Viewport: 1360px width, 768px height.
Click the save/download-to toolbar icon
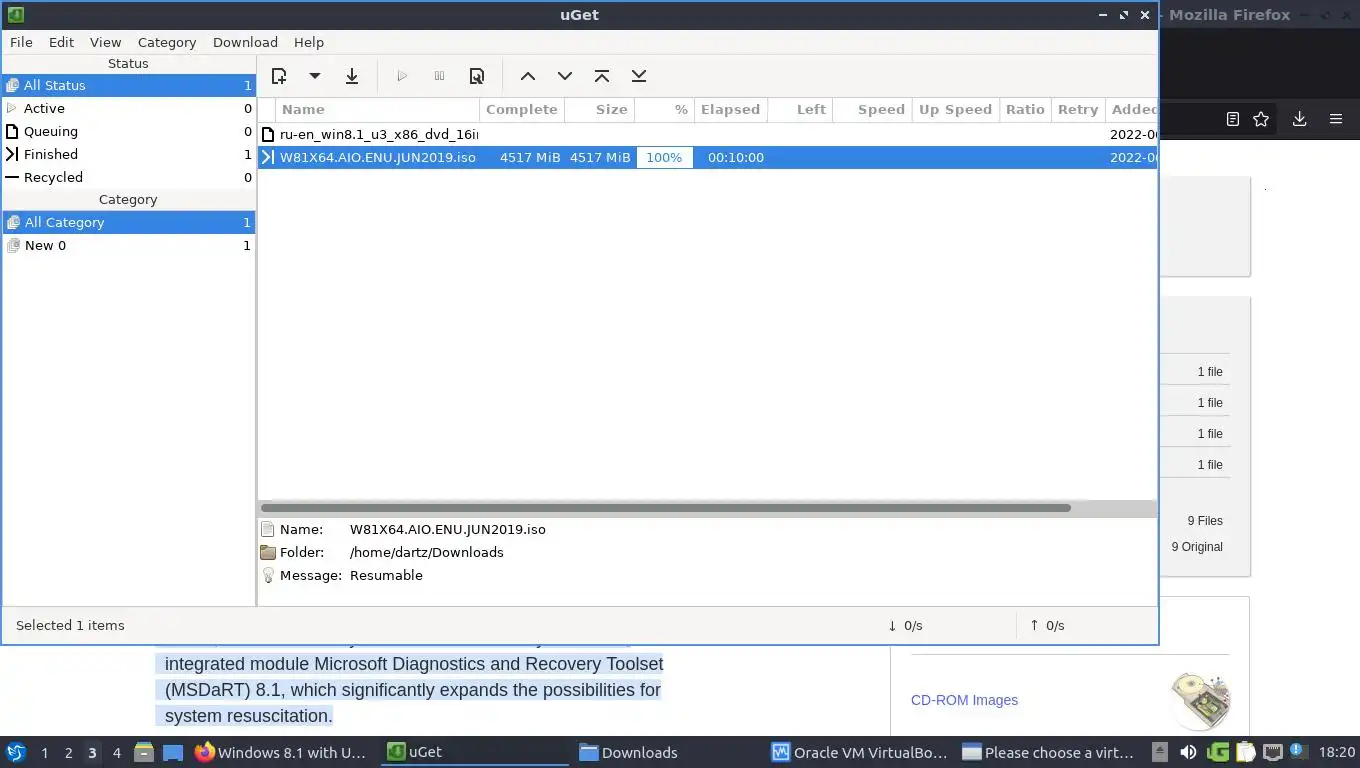(x=352, y=76)
